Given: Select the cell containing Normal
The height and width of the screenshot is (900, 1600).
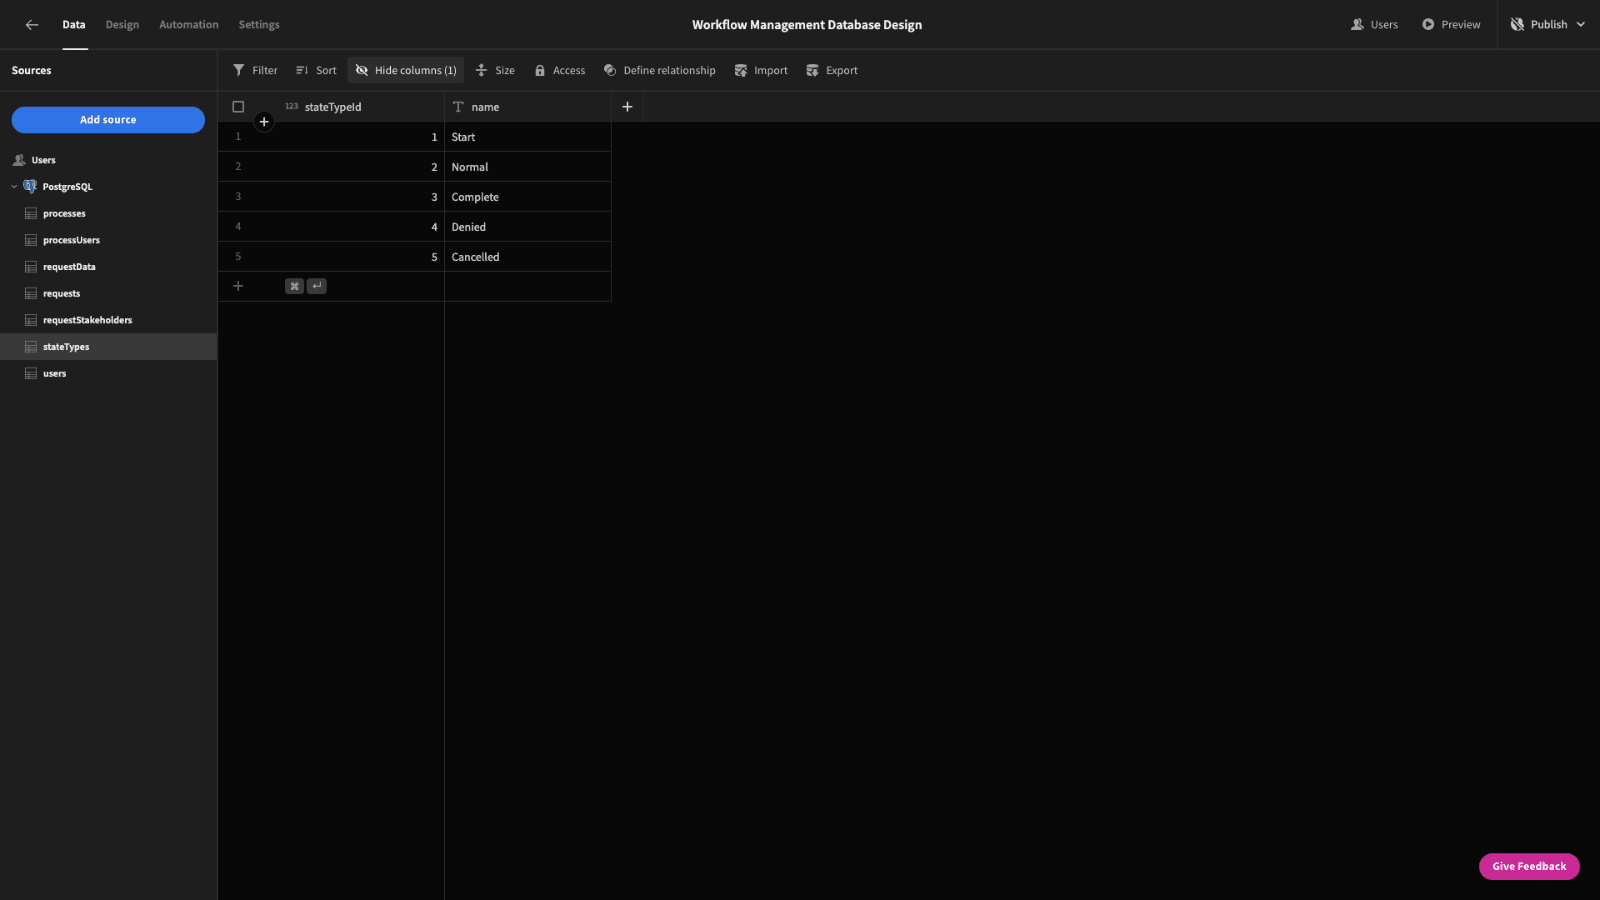Looking at the screenshot, I should click(x=528, y=167).
